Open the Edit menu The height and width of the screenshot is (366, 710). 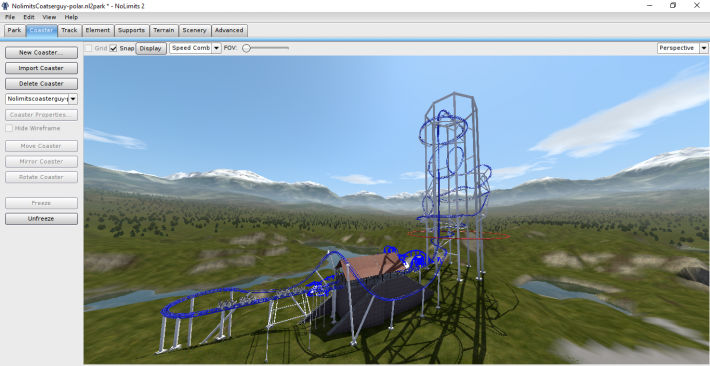point(29,17)
